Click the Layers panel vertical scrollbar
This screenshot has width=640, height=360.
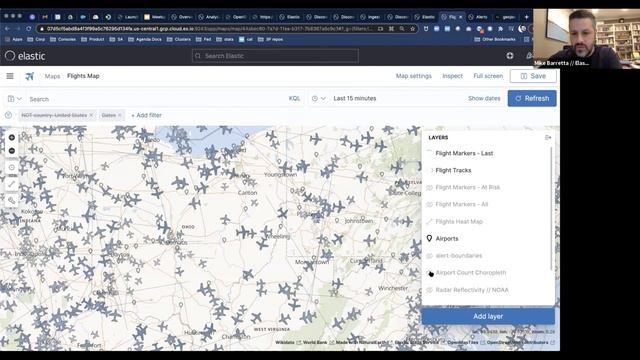[x=552, y=208]
